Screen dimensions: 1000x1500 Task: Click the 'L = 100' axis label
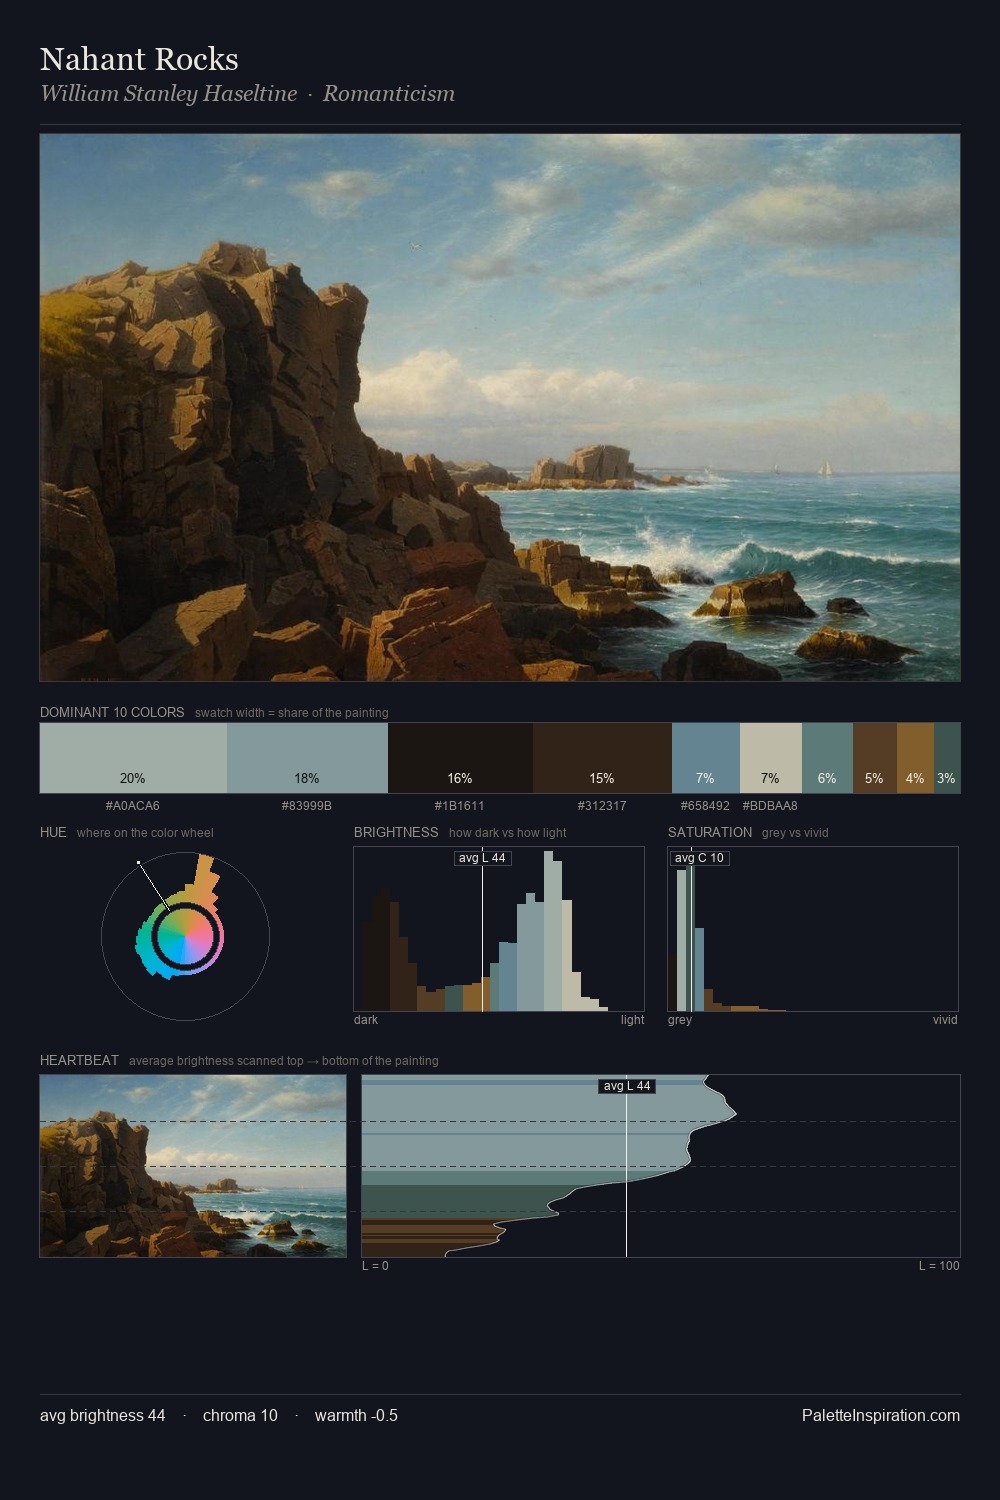(x=939, y=1266)
